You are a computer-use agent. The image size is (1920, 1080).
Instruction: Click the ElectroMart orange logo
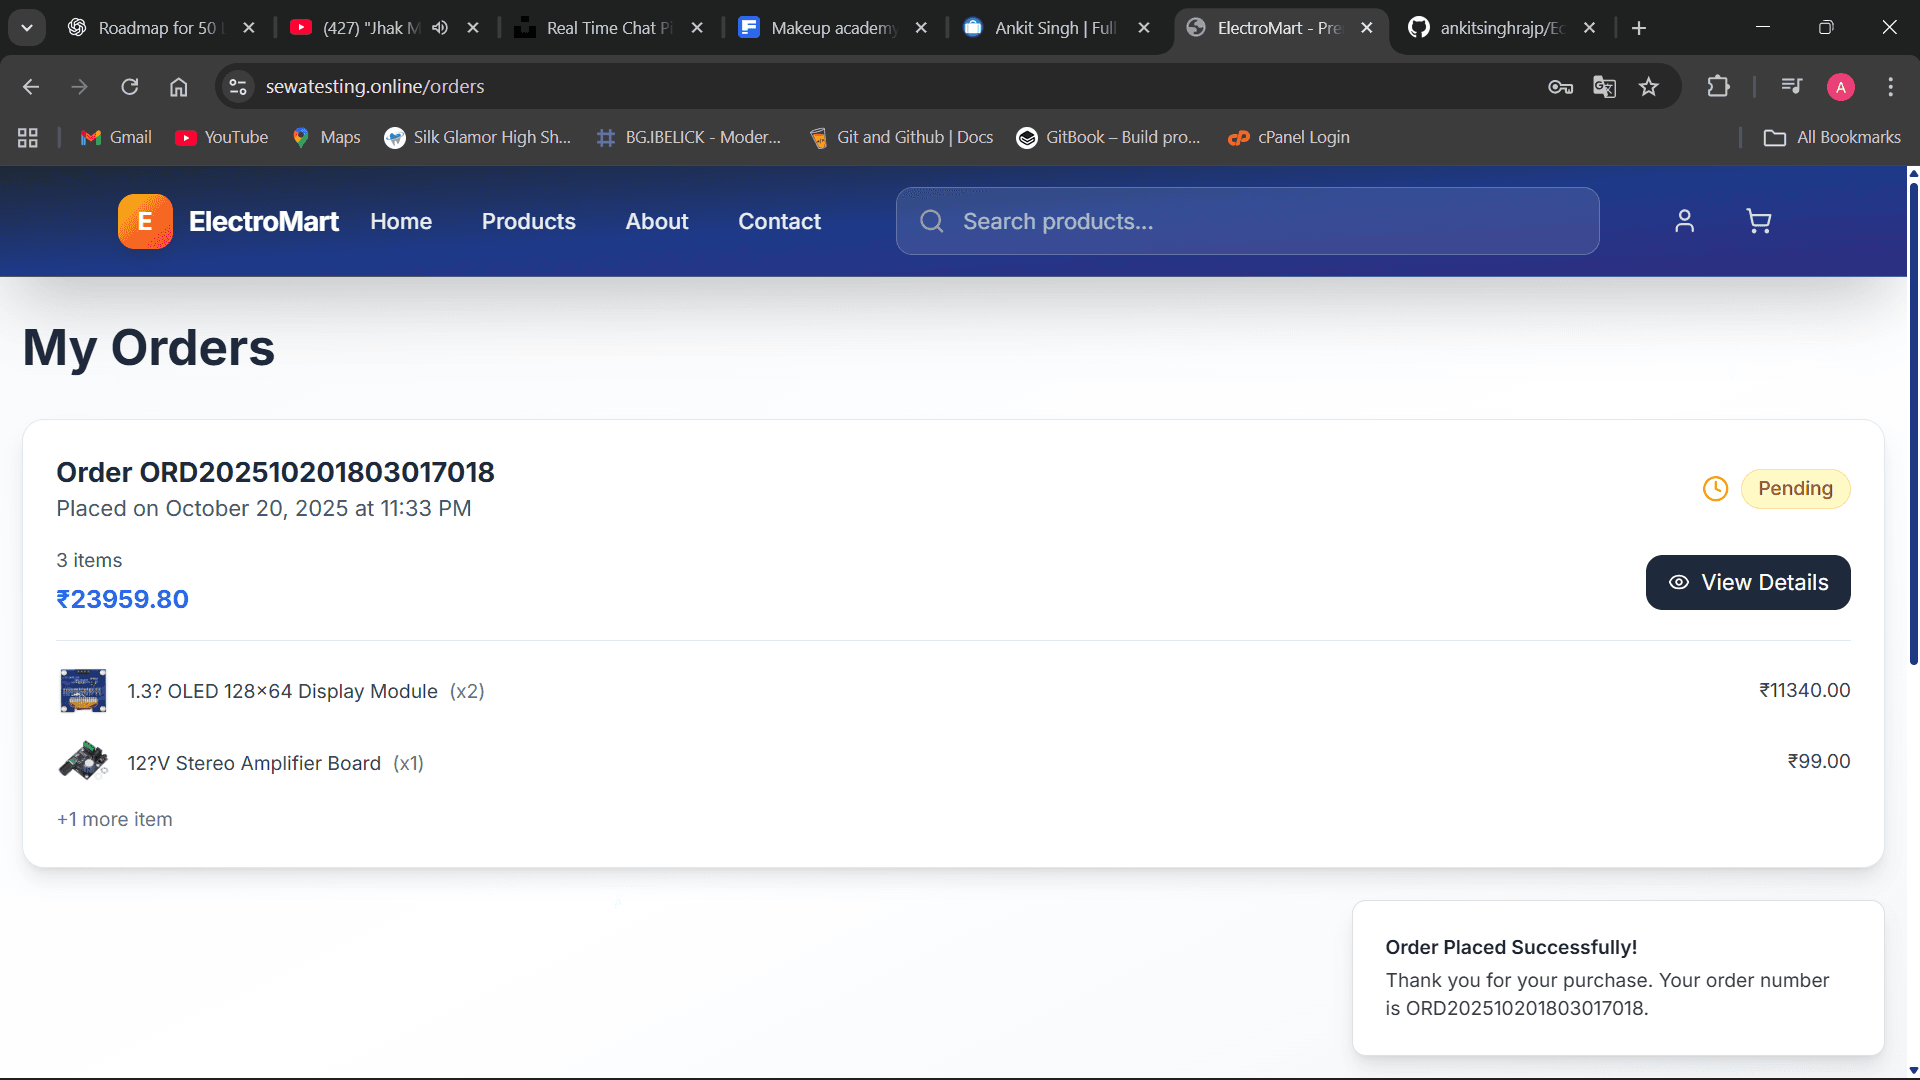[145, 221]
